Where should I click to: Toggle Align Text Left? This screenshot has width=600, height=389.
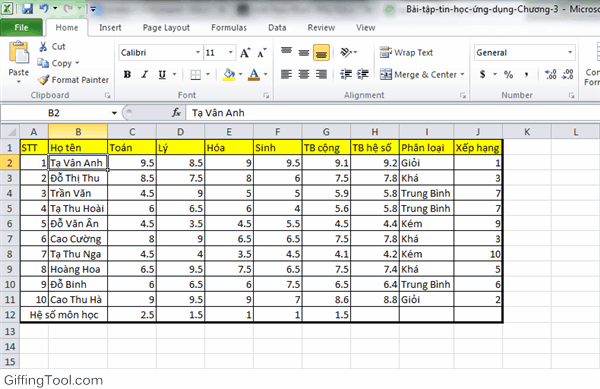[x=286, y=74]
